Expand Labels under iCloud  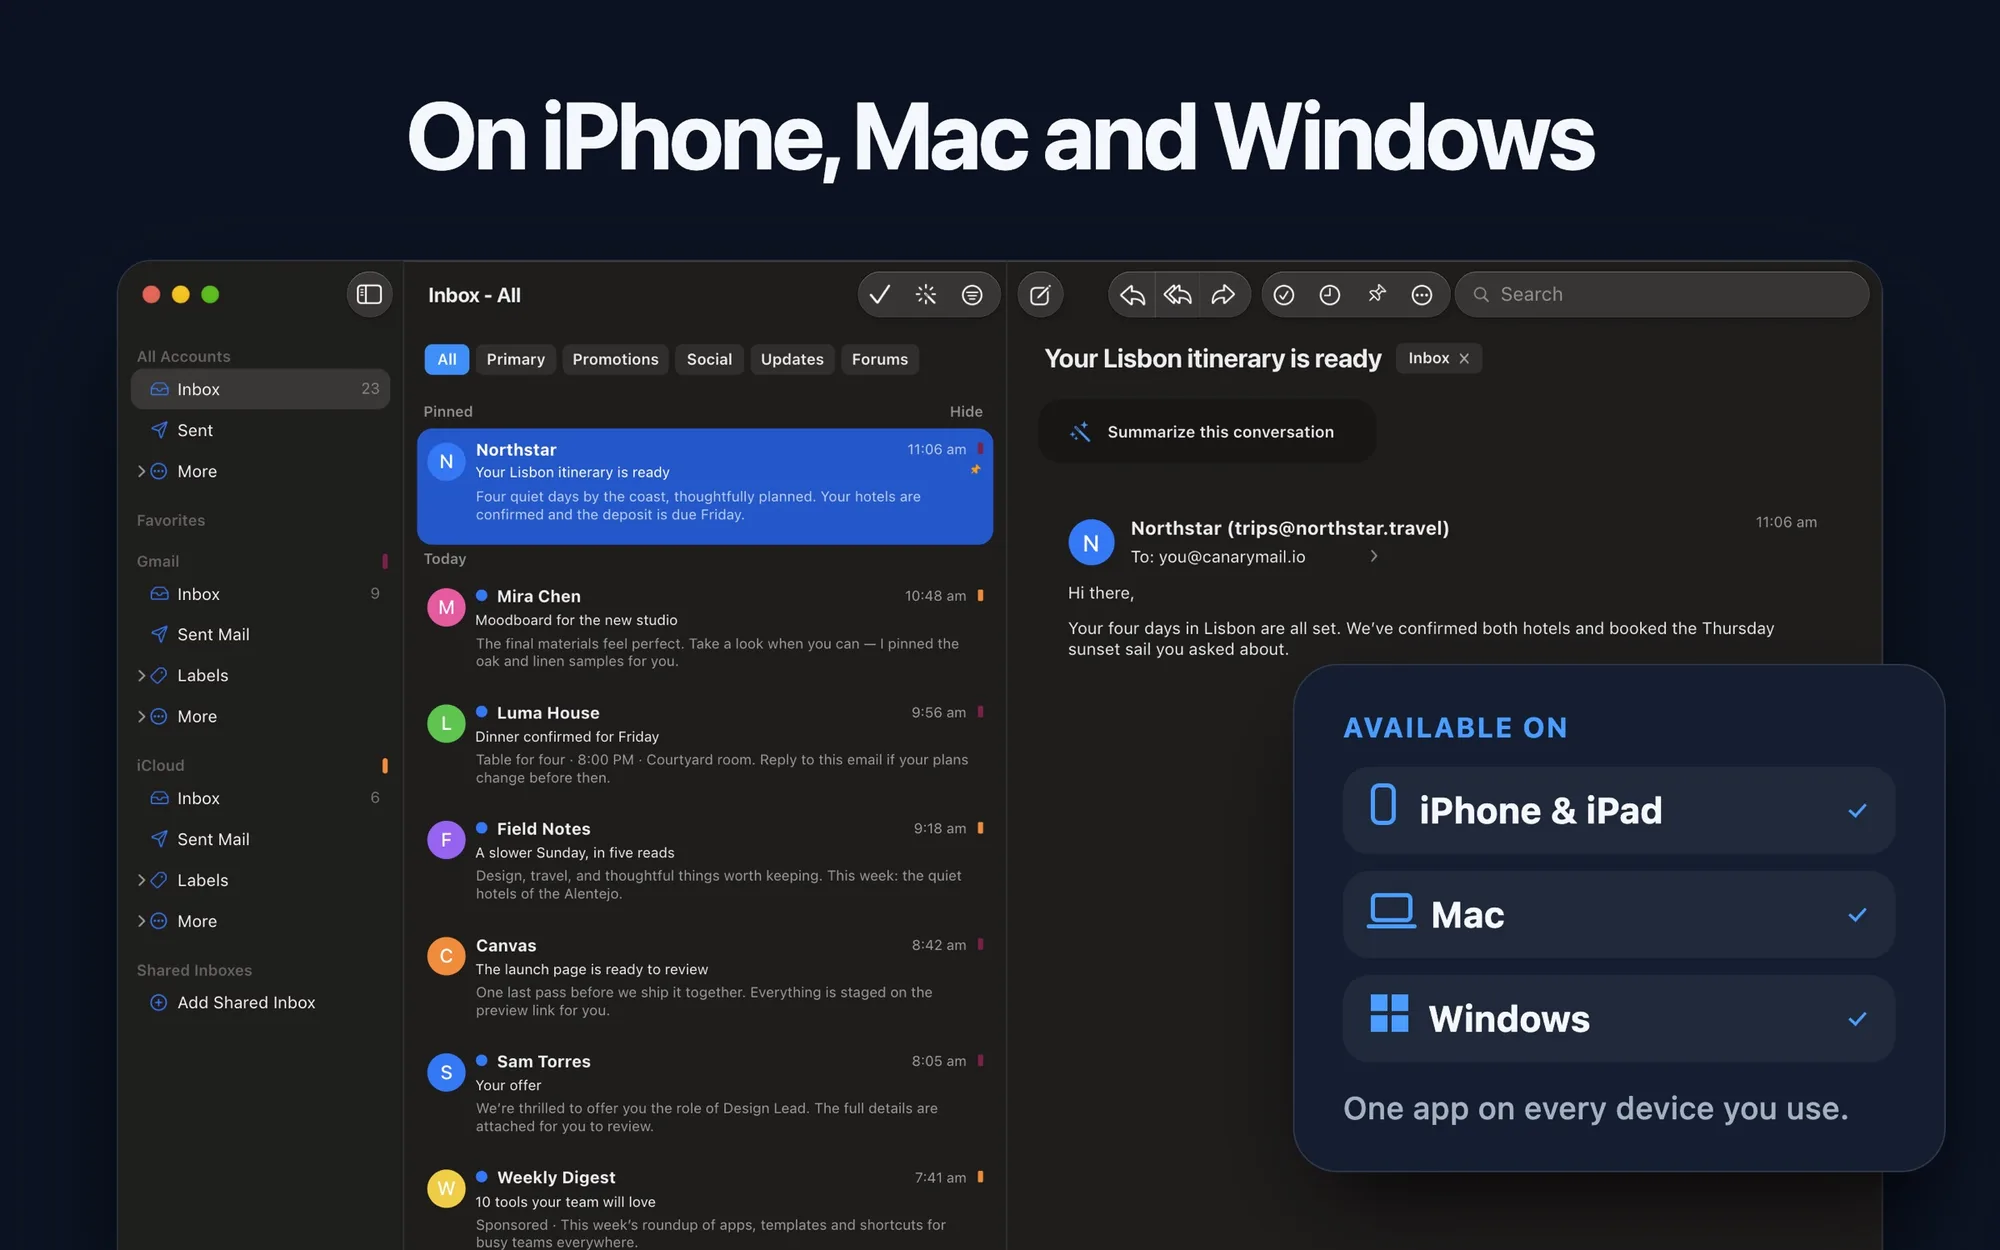point(142,880)
